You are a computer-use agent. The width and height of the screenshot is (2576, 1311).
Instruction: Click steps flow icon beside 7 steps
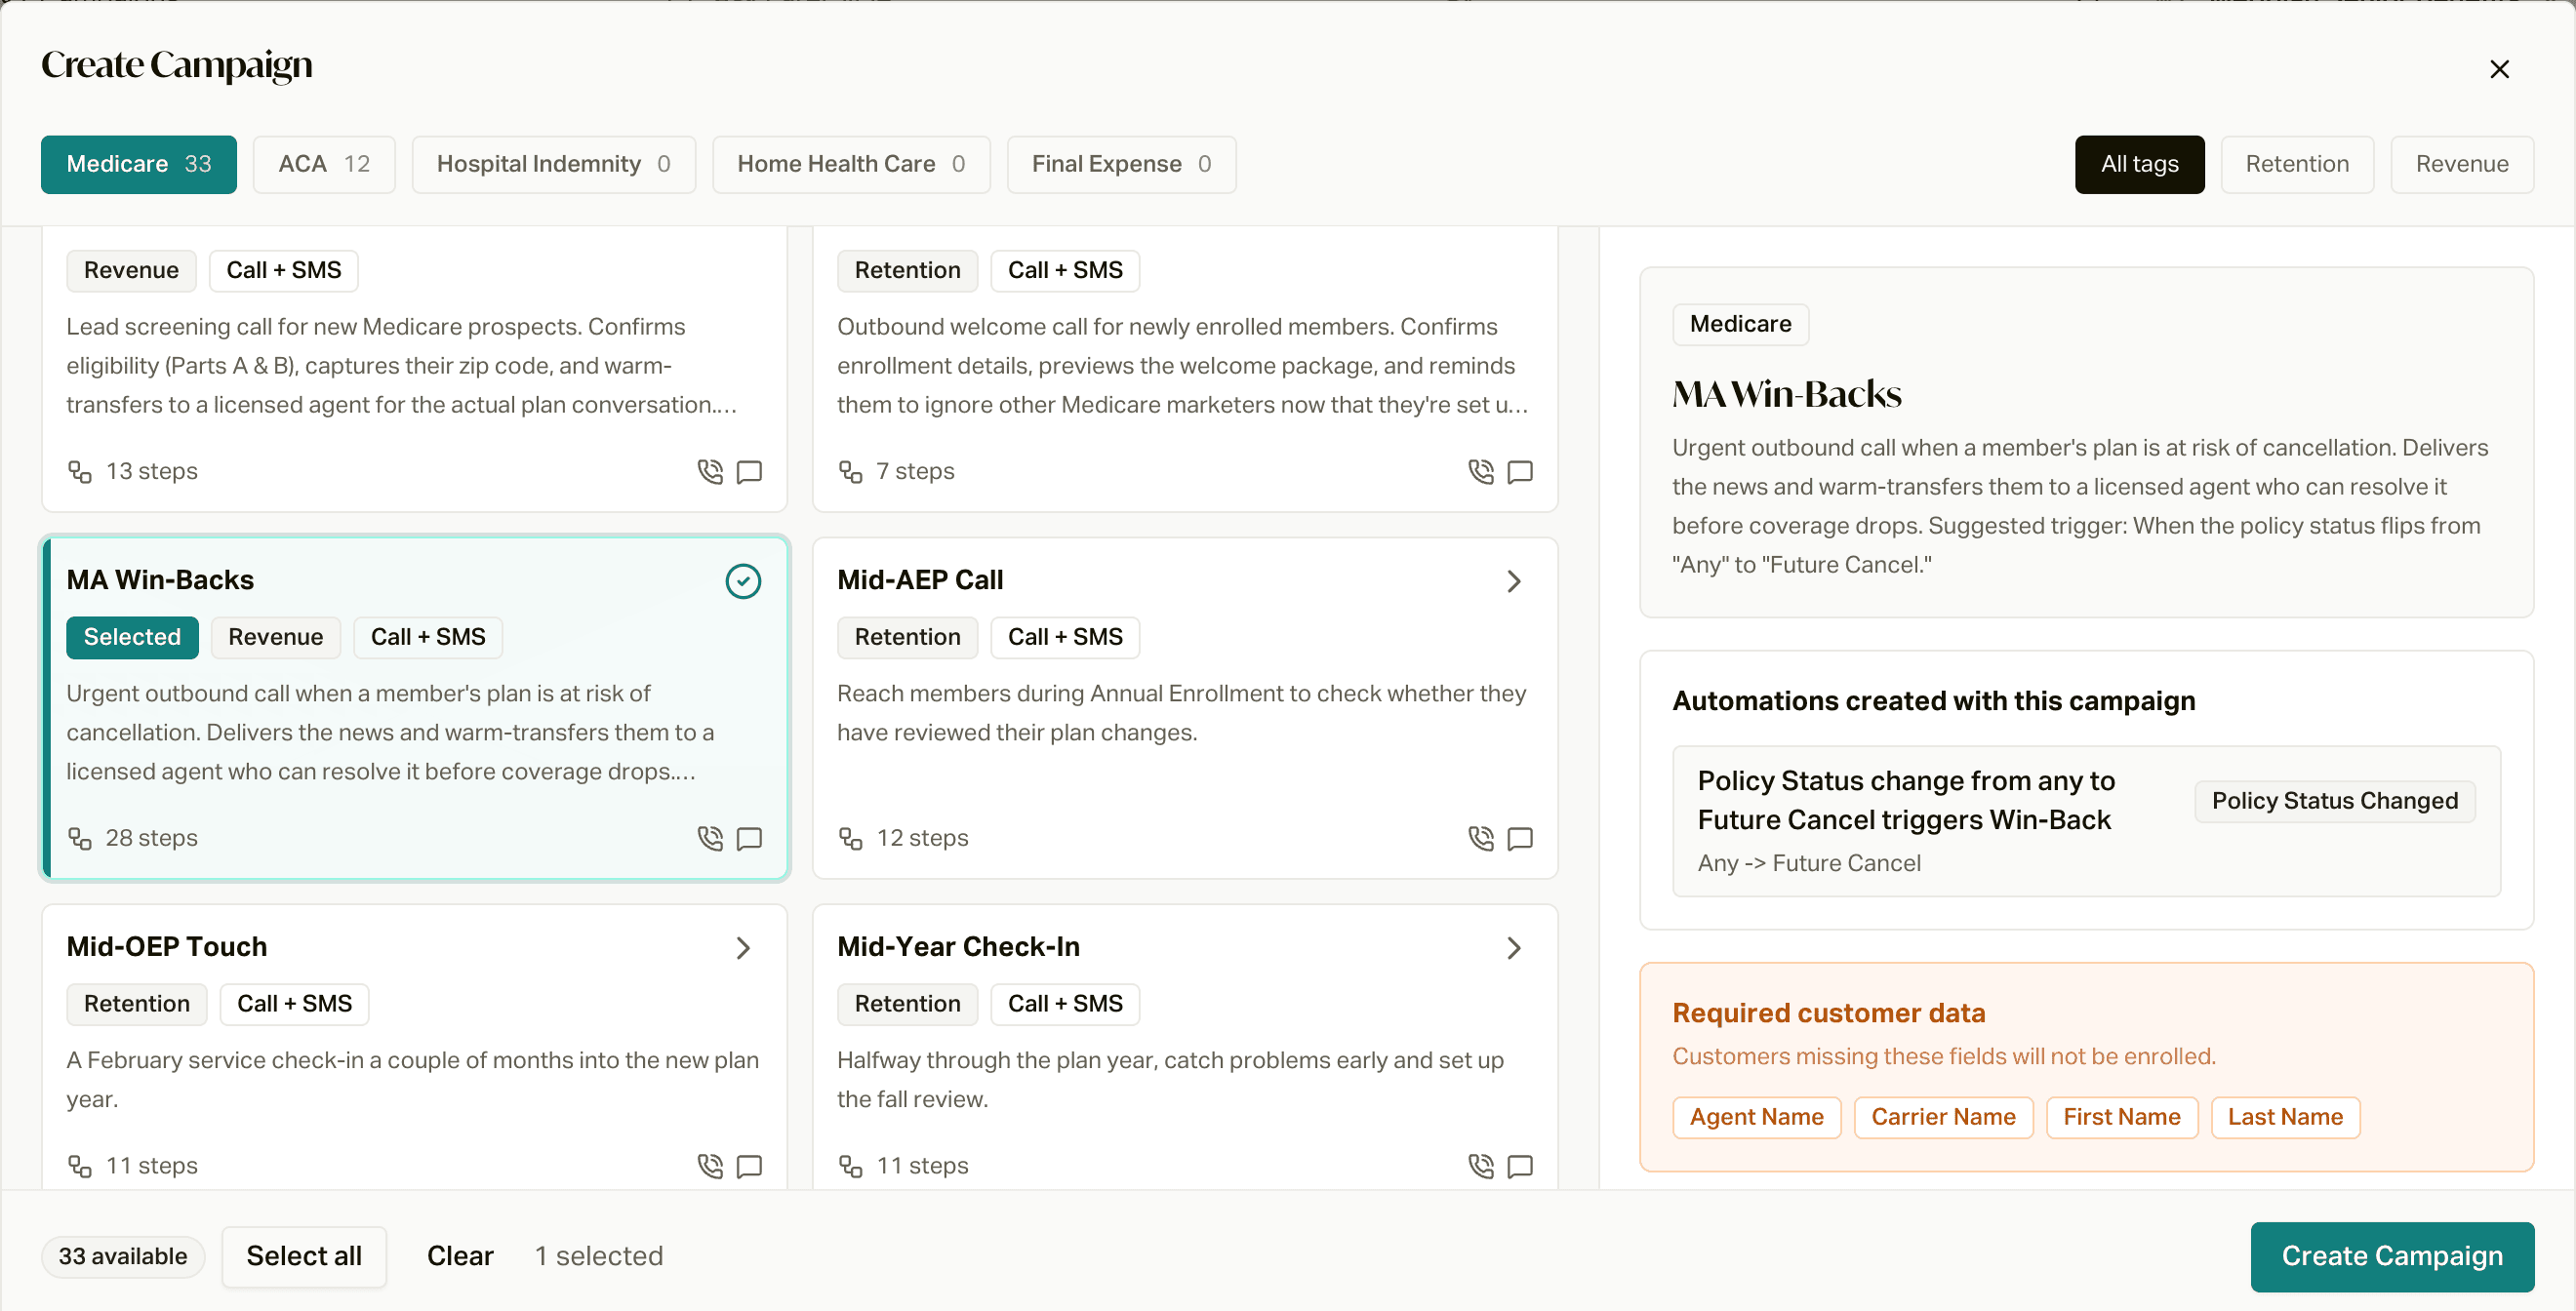coord(851,471)
